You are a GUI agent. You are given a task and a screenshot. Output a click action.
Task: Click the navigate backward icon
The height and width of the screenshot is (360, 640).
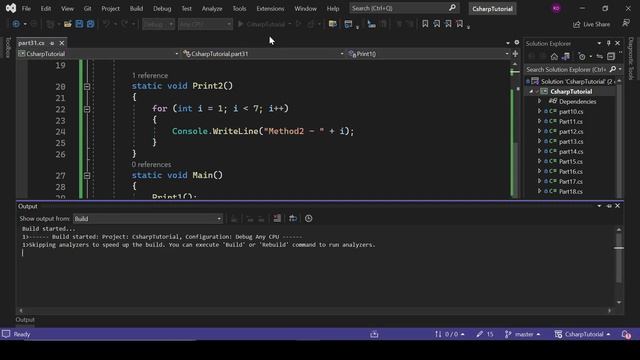(x=16, y=24)
